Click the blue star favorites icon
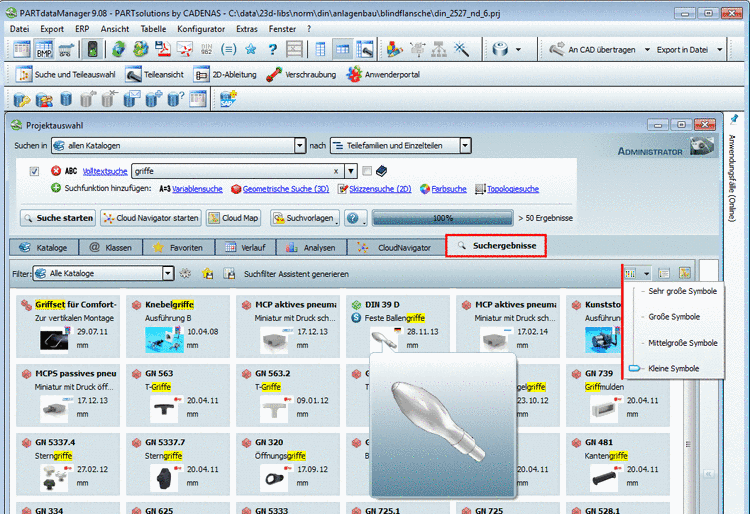The image size is (750, 514). coord(250,49)
